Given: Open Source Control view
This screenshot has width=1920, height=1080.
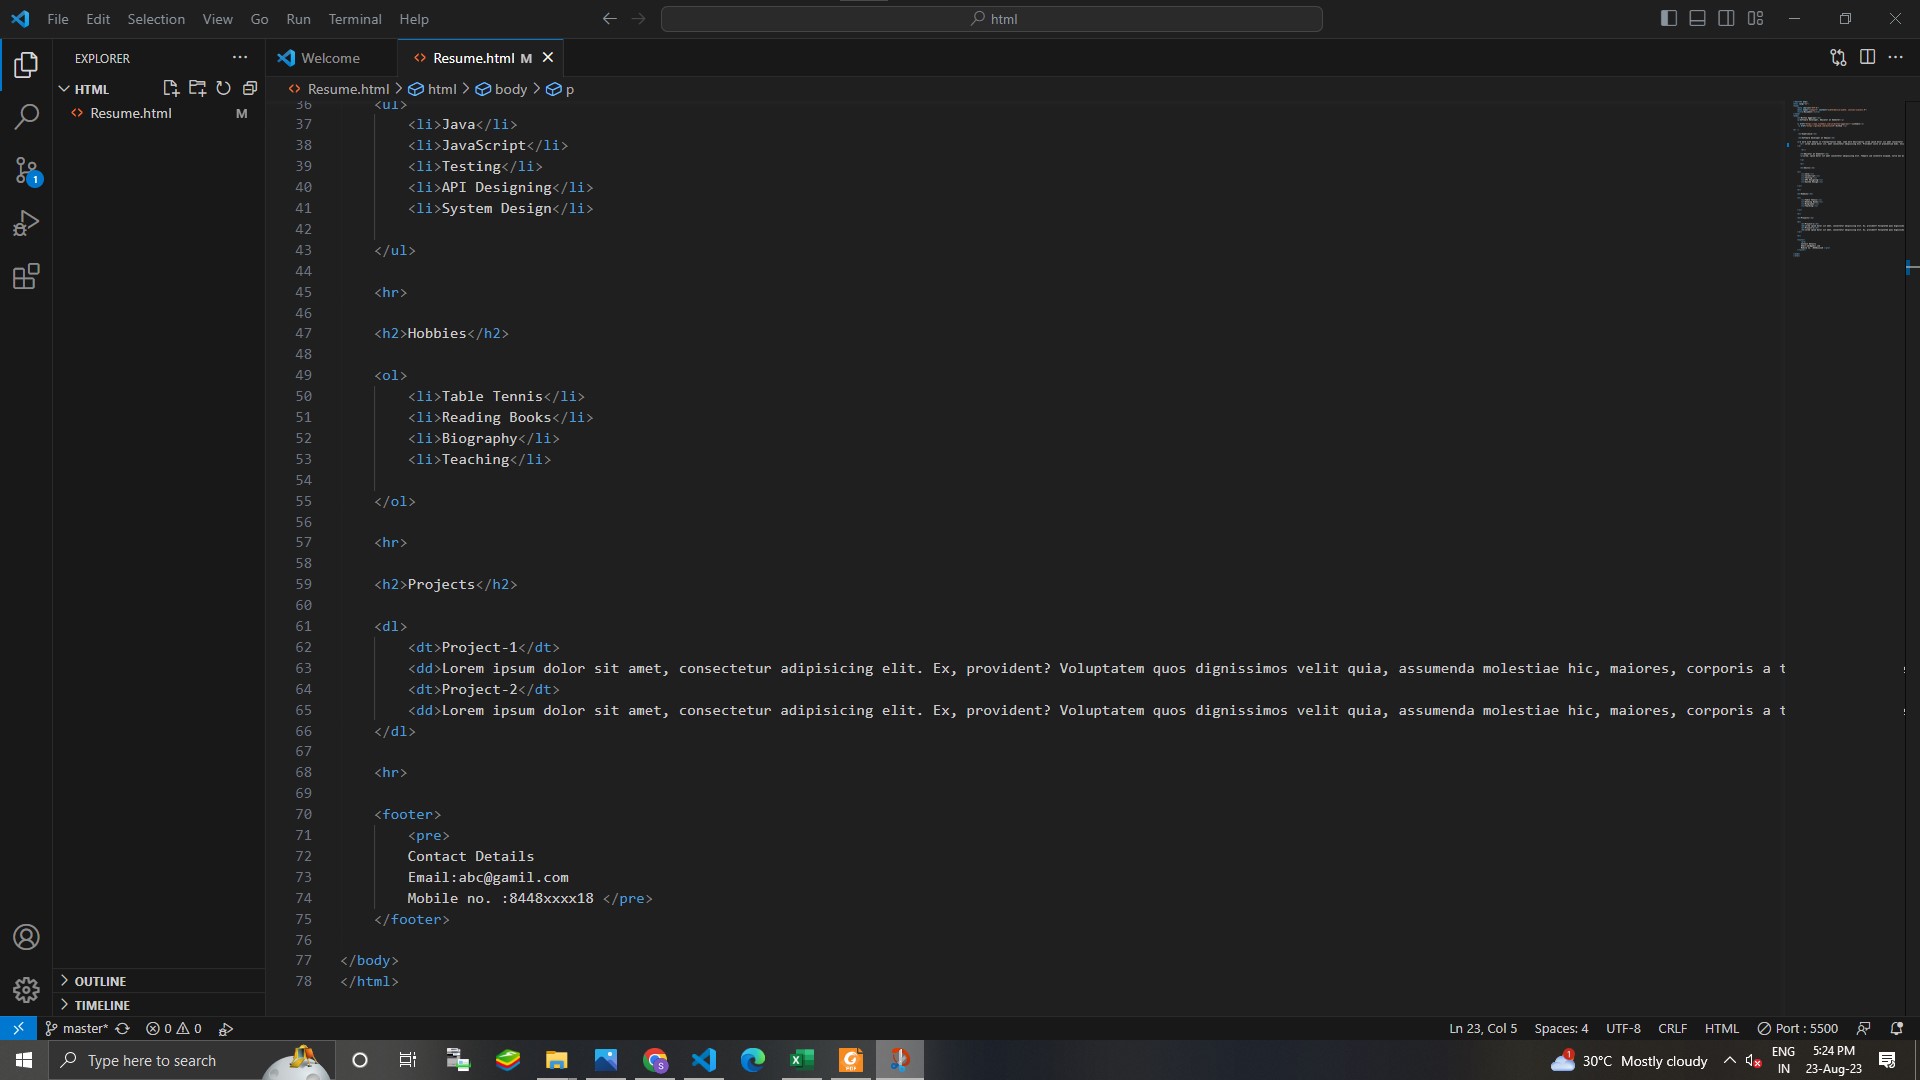Looking at the screenshot, I should [x=26, y=170].
